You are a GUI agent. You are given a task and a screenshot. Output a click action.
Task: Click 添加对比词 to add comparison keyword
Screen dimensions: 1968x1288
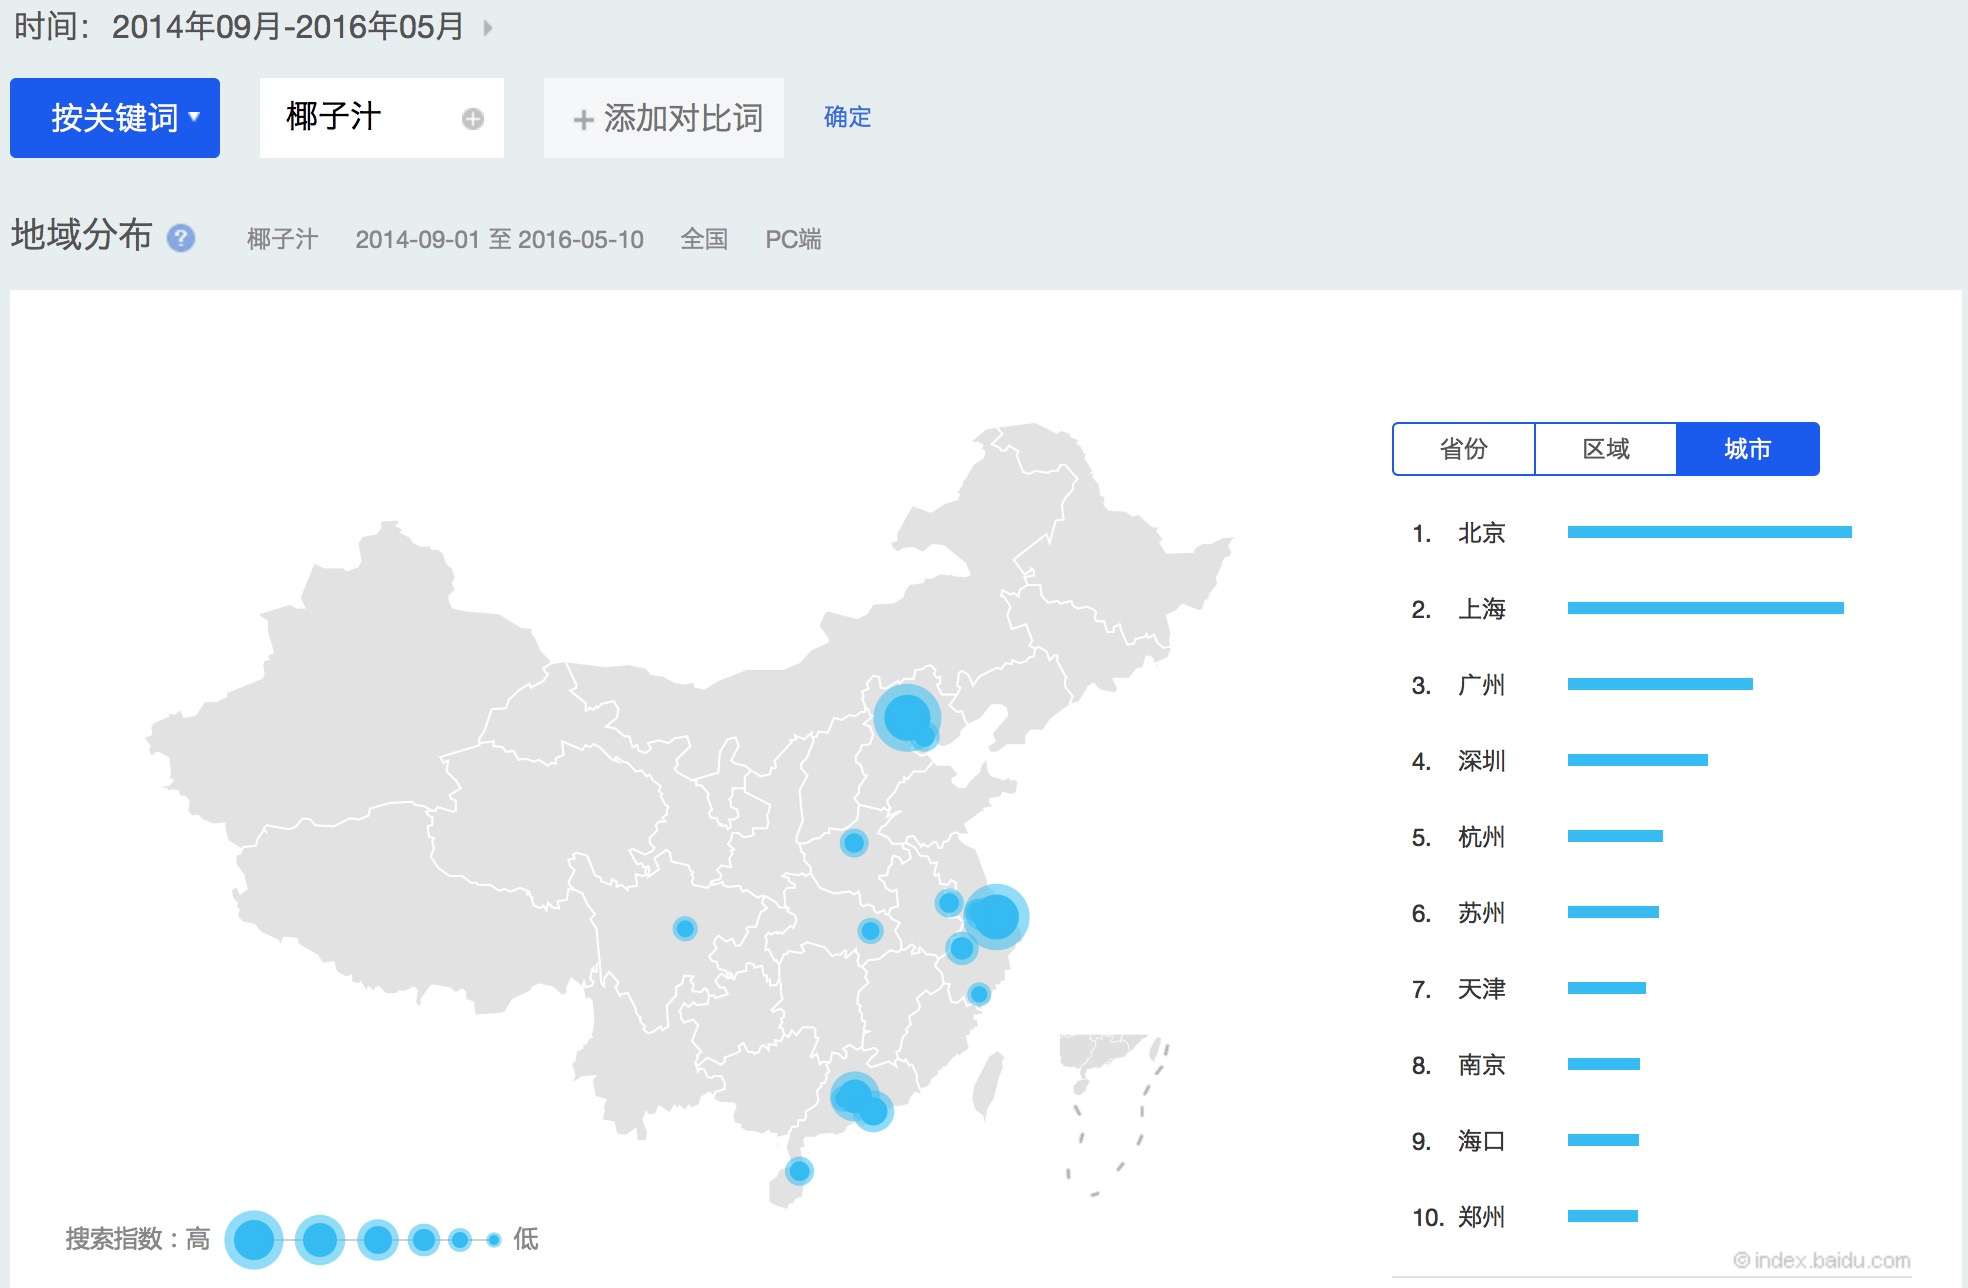pyautogui.click(x=665, y=118)
